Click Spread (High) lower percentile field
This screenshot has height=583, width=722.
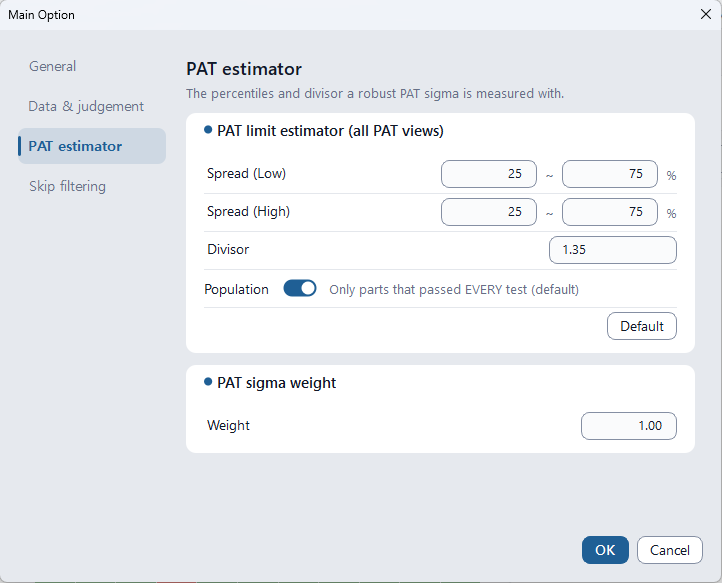[x=489, y=212]
